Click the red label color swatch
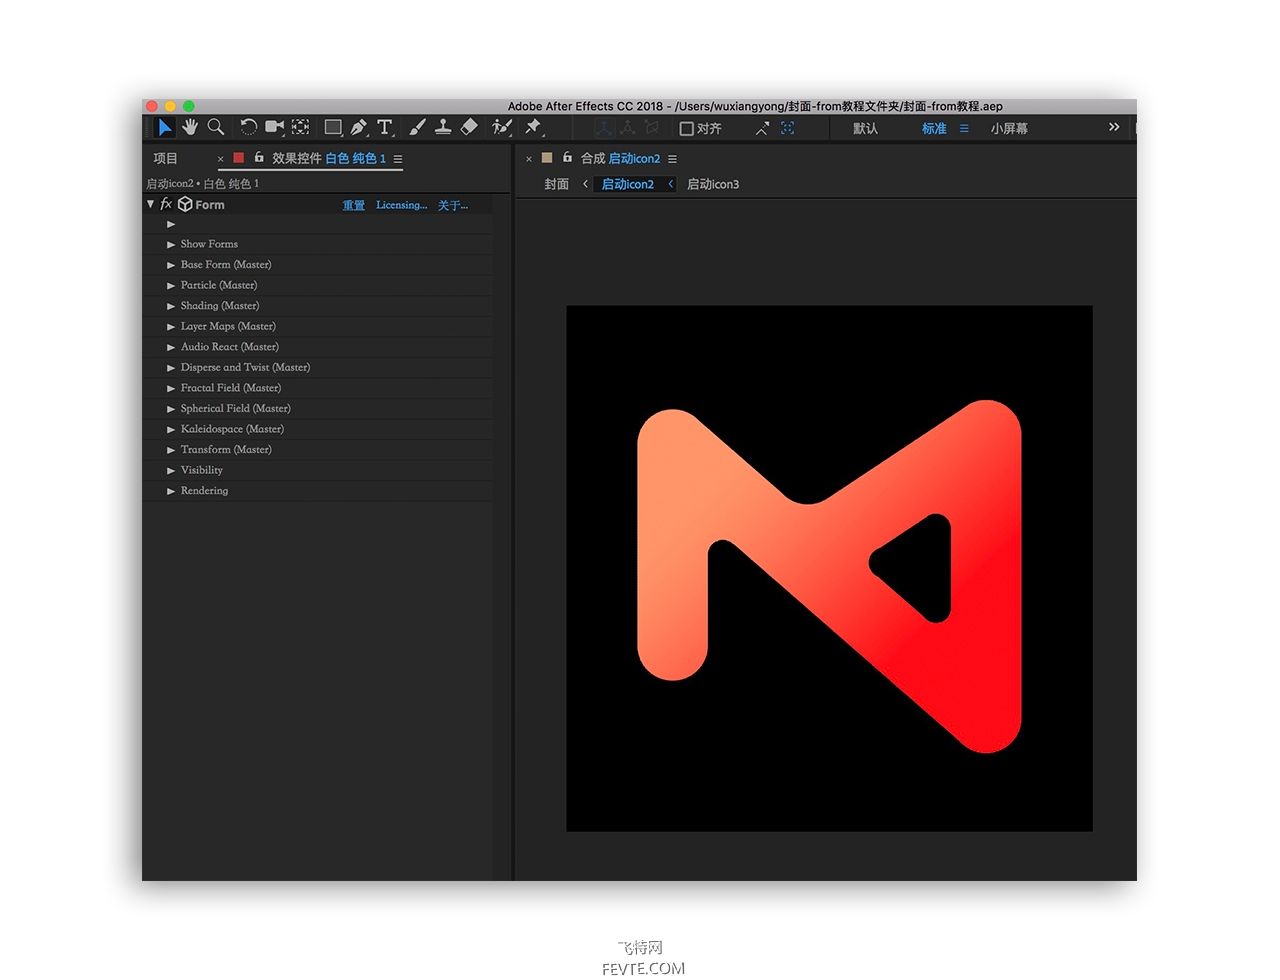 (x=239, y=158)
